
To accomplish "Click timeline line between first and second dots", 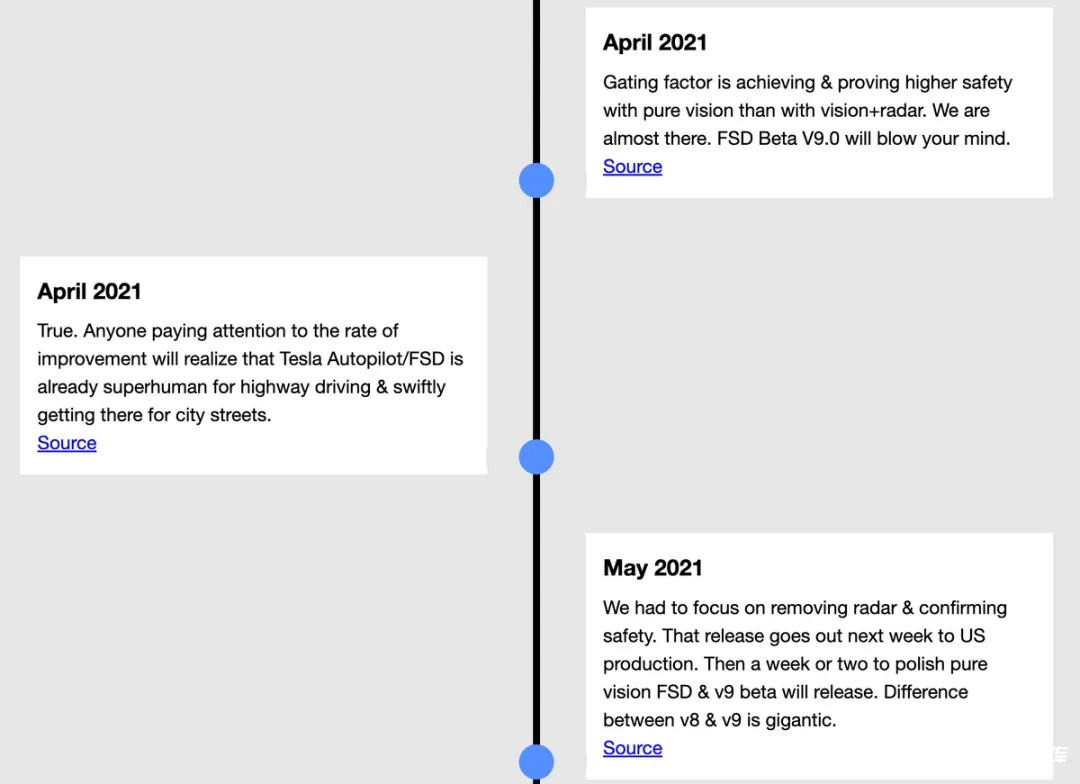I will coord(537,318).
